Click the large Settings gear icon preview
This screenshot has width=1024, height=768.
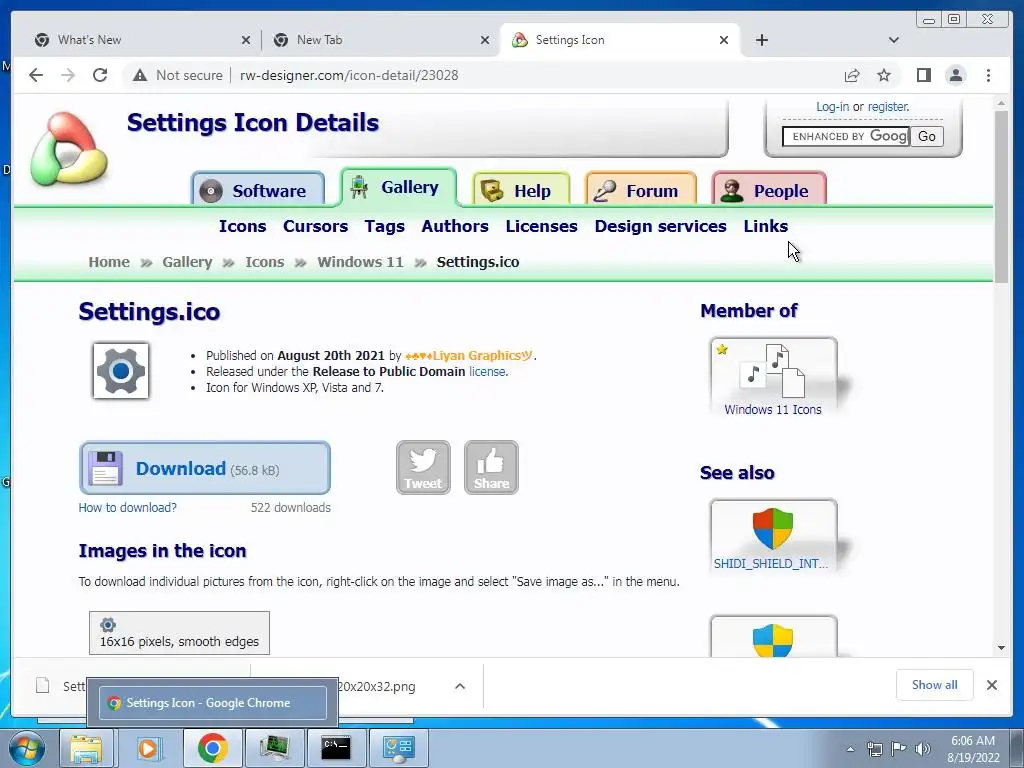(121, 371)
